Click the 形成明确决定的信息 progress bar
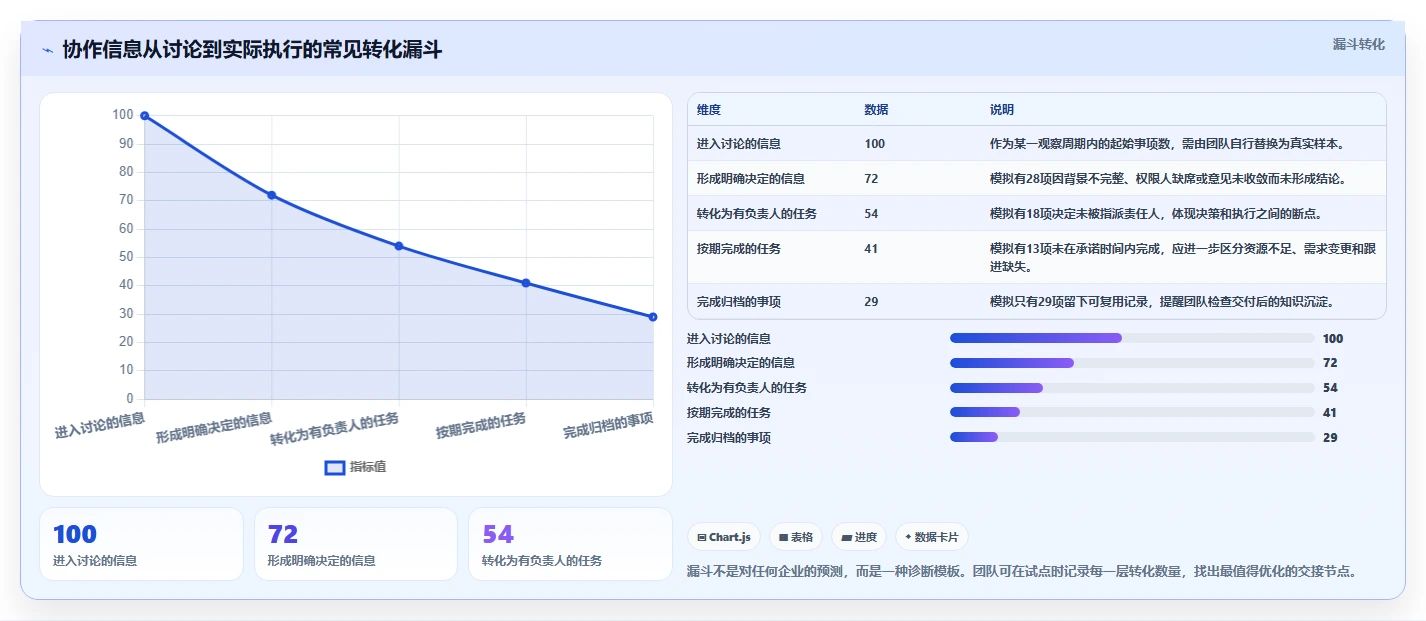1426x621 pixels. [x=1132, y=363]
